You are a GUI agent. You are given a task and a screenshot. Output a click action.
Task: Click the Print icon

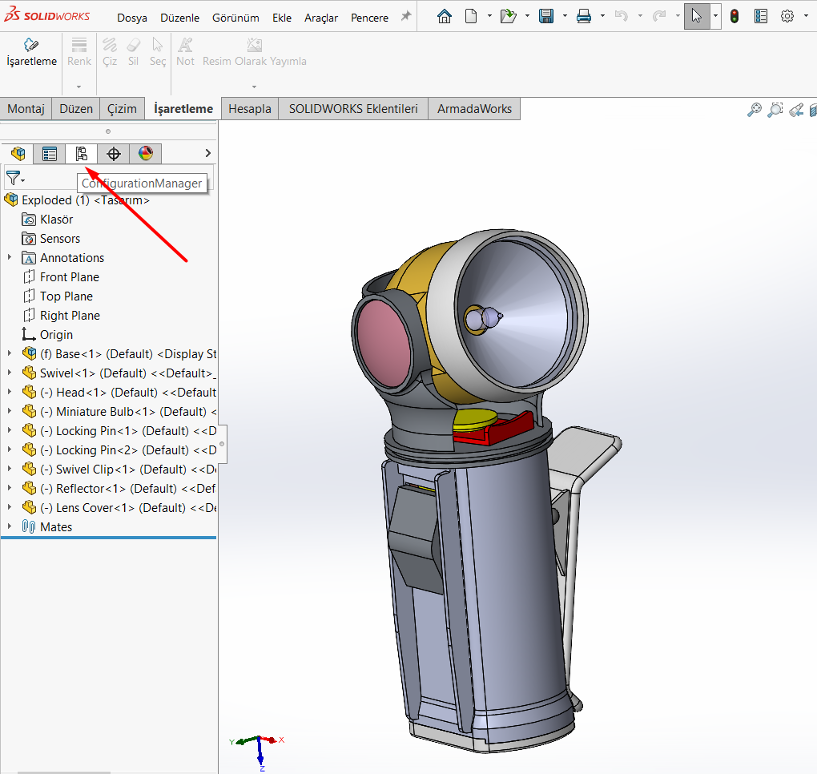tap(584, 16)
